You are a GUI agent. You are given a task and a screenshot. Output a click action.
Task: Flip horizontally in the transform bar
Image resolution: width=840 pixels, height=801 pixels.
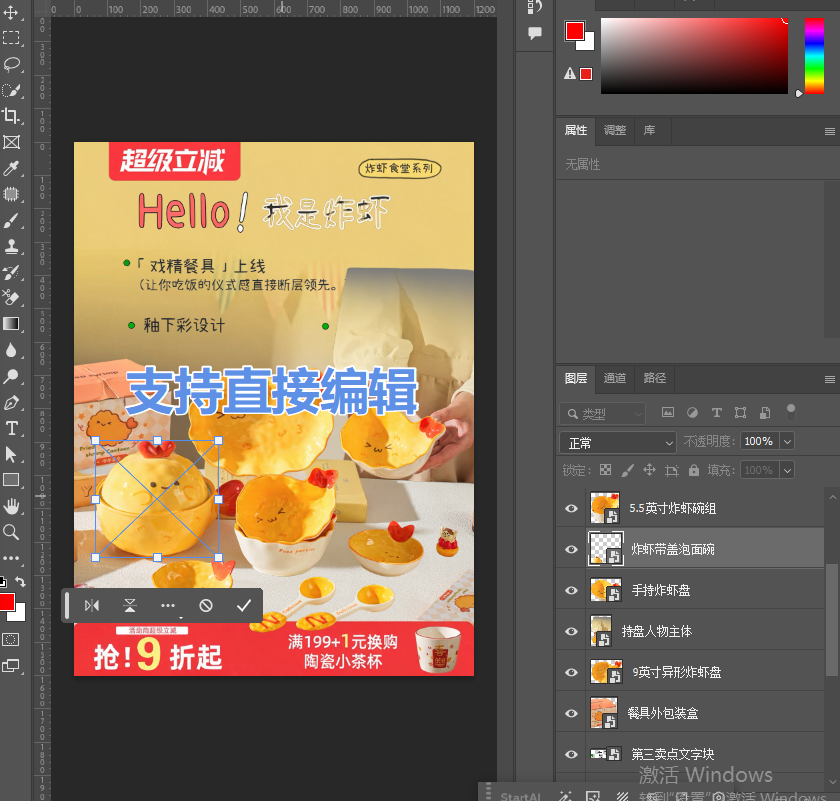(x=92, y=605)
